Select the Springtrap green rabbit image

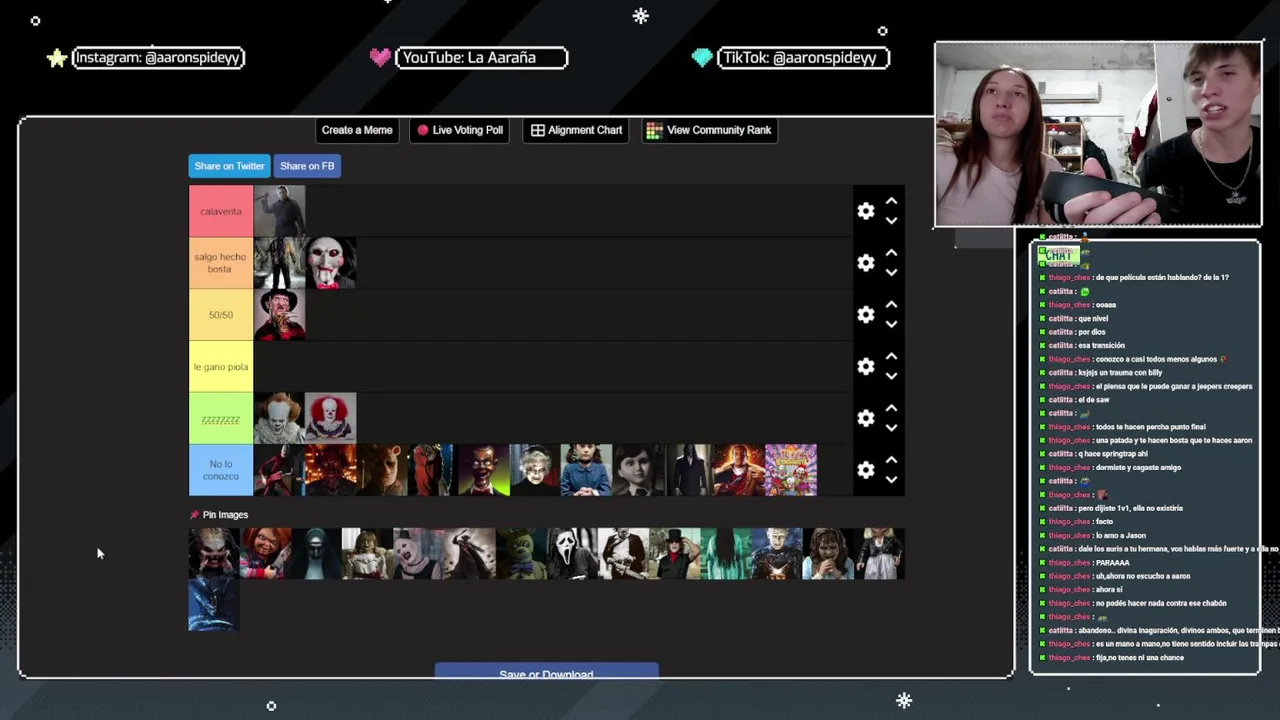(521, 554)
